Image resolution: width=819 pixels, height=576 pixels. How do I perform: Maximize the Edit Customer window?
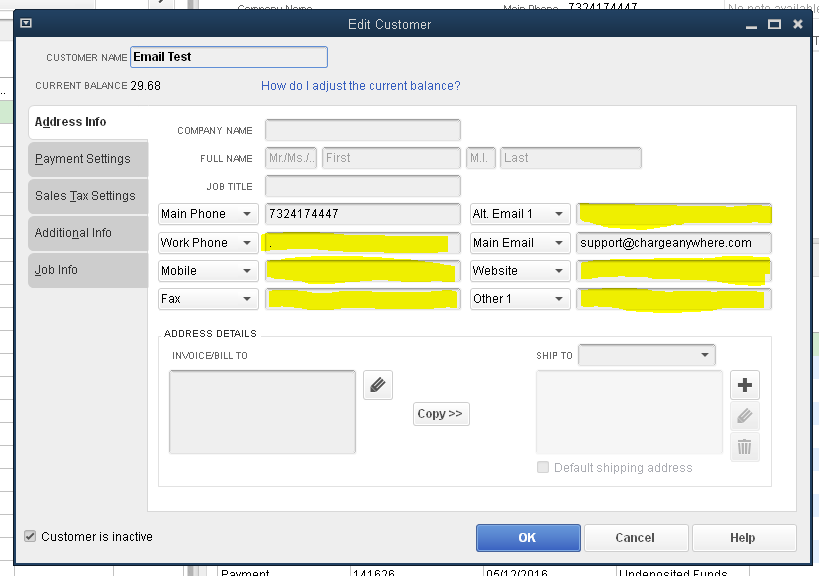pyautogui.click(x=774, y=24)
